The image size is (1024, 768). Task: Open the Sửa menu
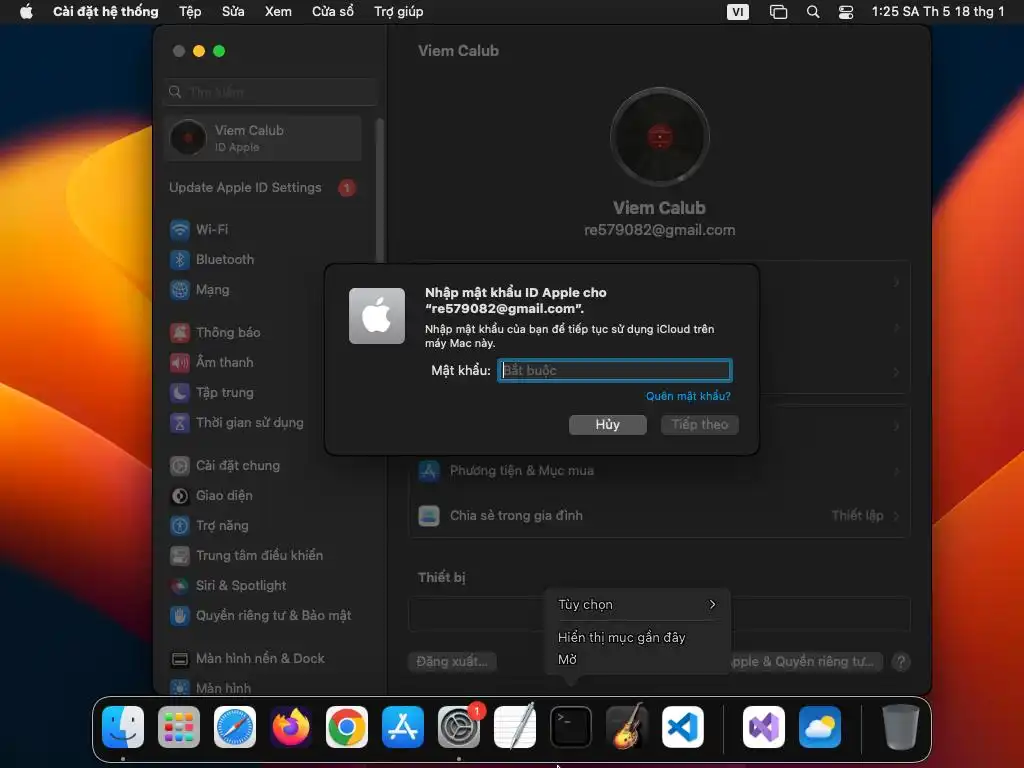pyautogui.click(x=233, y=12)
